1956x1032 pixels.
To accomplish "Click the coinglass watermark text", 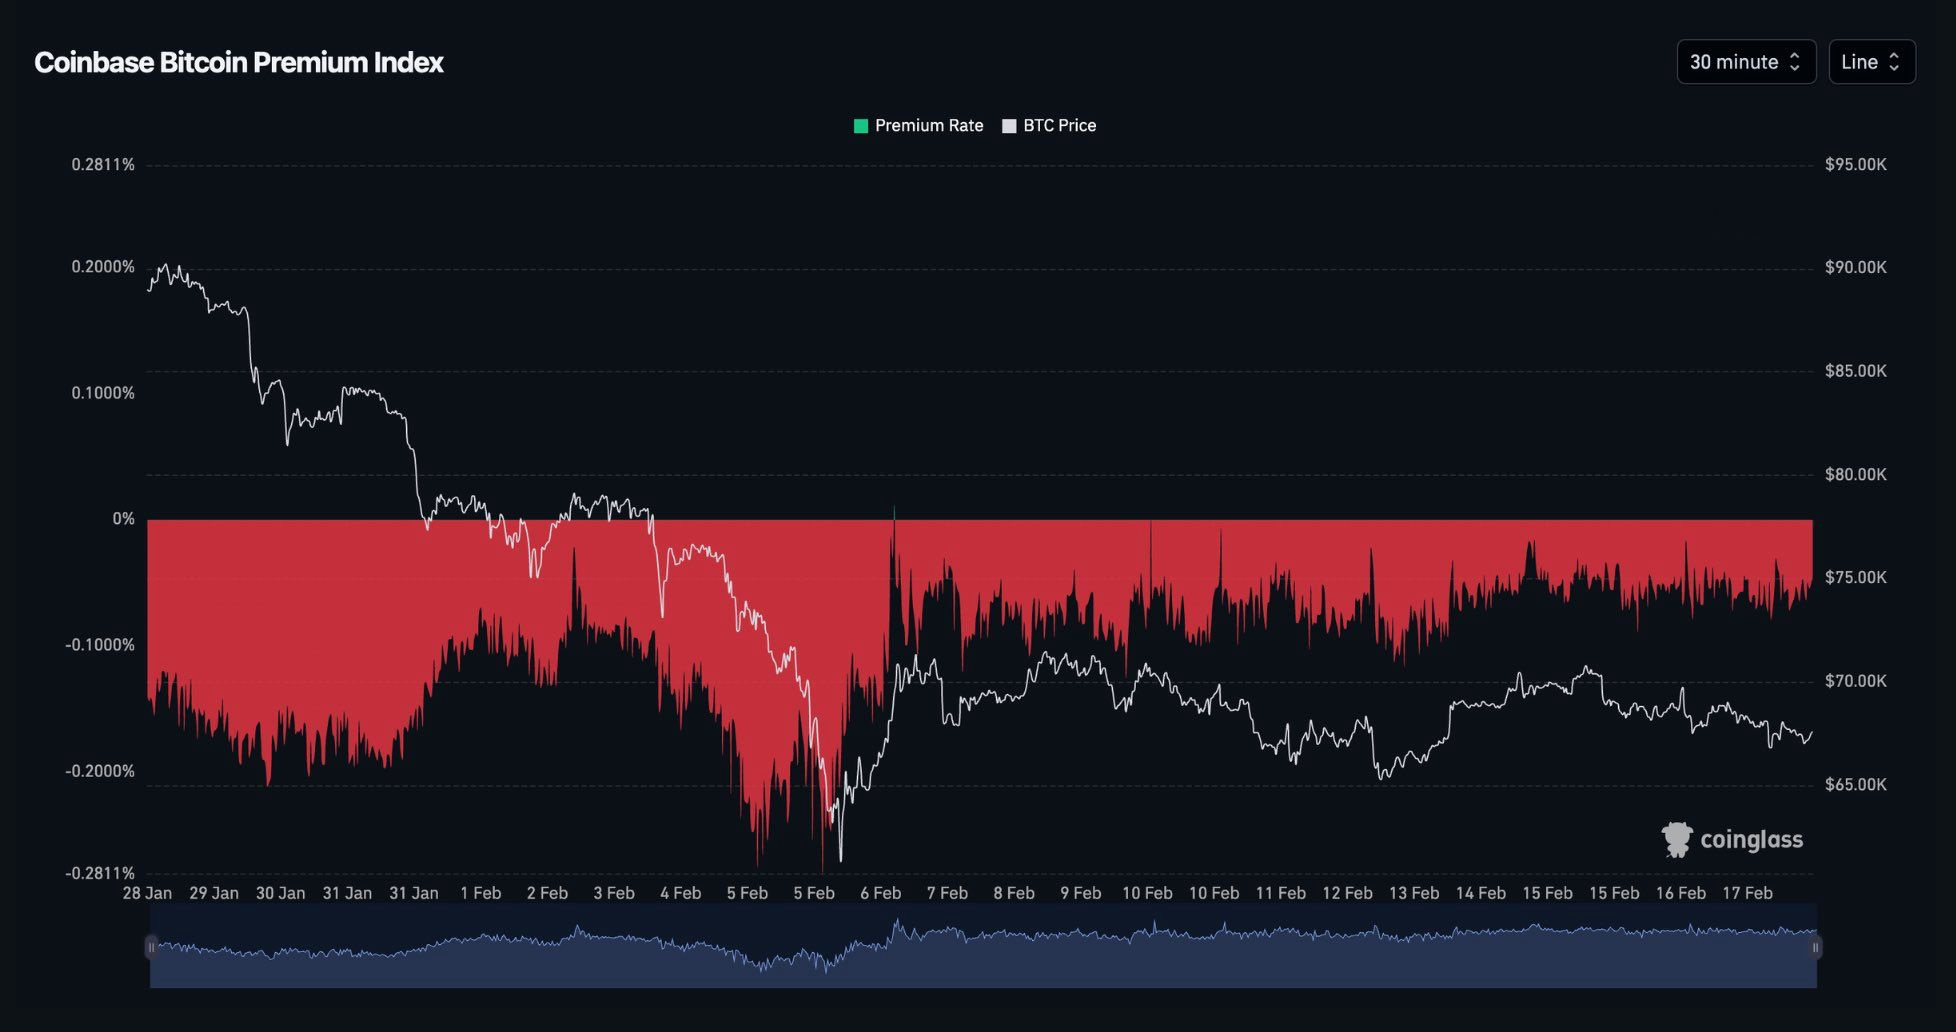I will [x=1751, y=840].
